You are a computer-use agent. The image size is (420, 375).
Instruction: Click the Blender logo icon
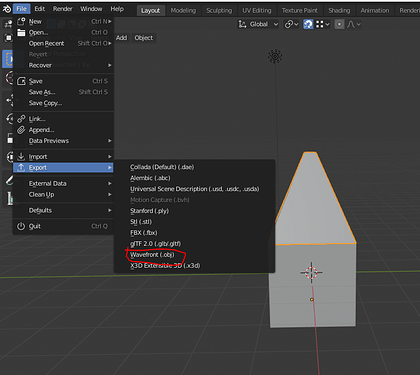coord(7,9)
